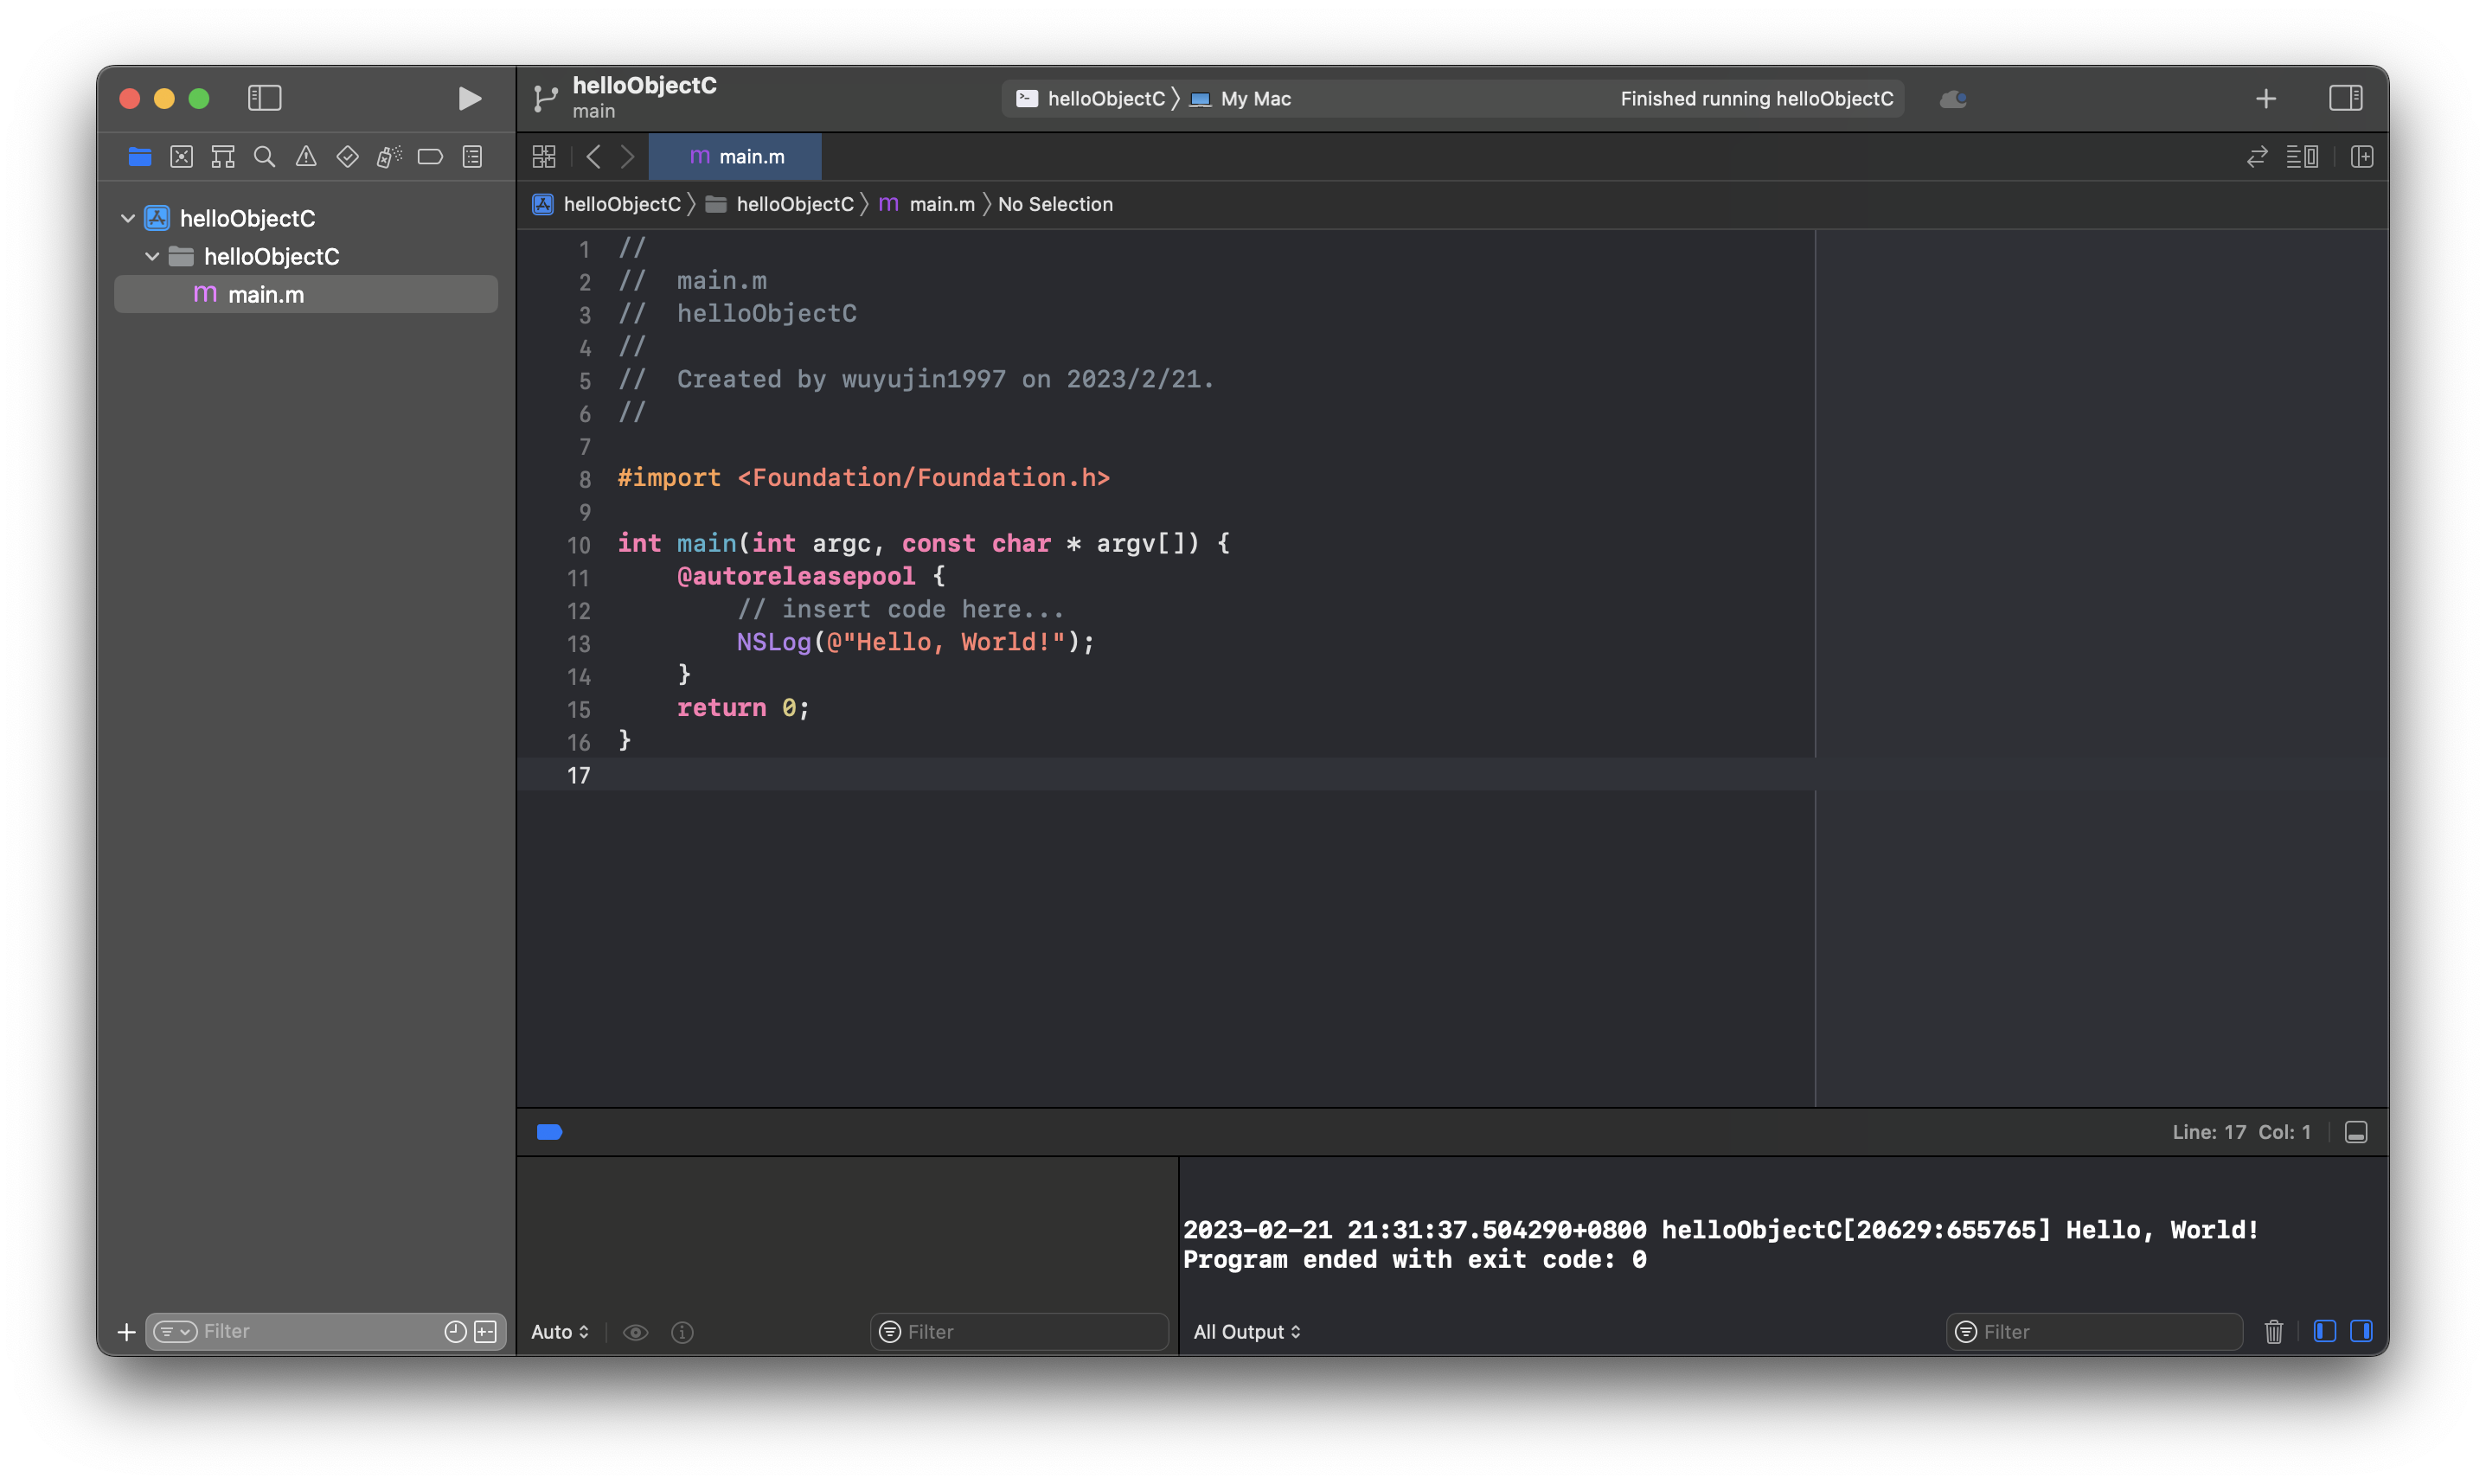Select main.m in project navigator
This screenshot has width=2486, height=1484.
pos(266,294)
